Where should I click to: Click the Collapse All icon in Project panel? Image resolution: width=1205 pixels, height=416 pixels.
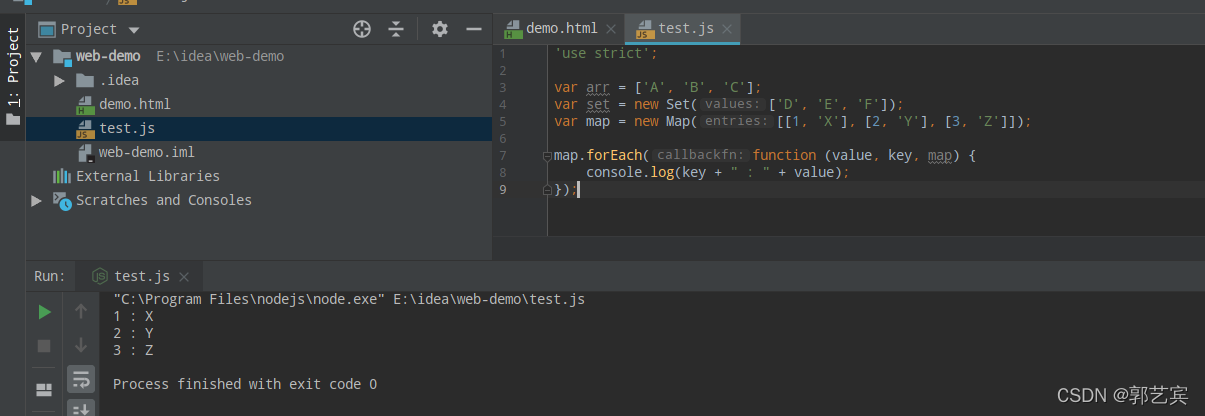[396, 30]
